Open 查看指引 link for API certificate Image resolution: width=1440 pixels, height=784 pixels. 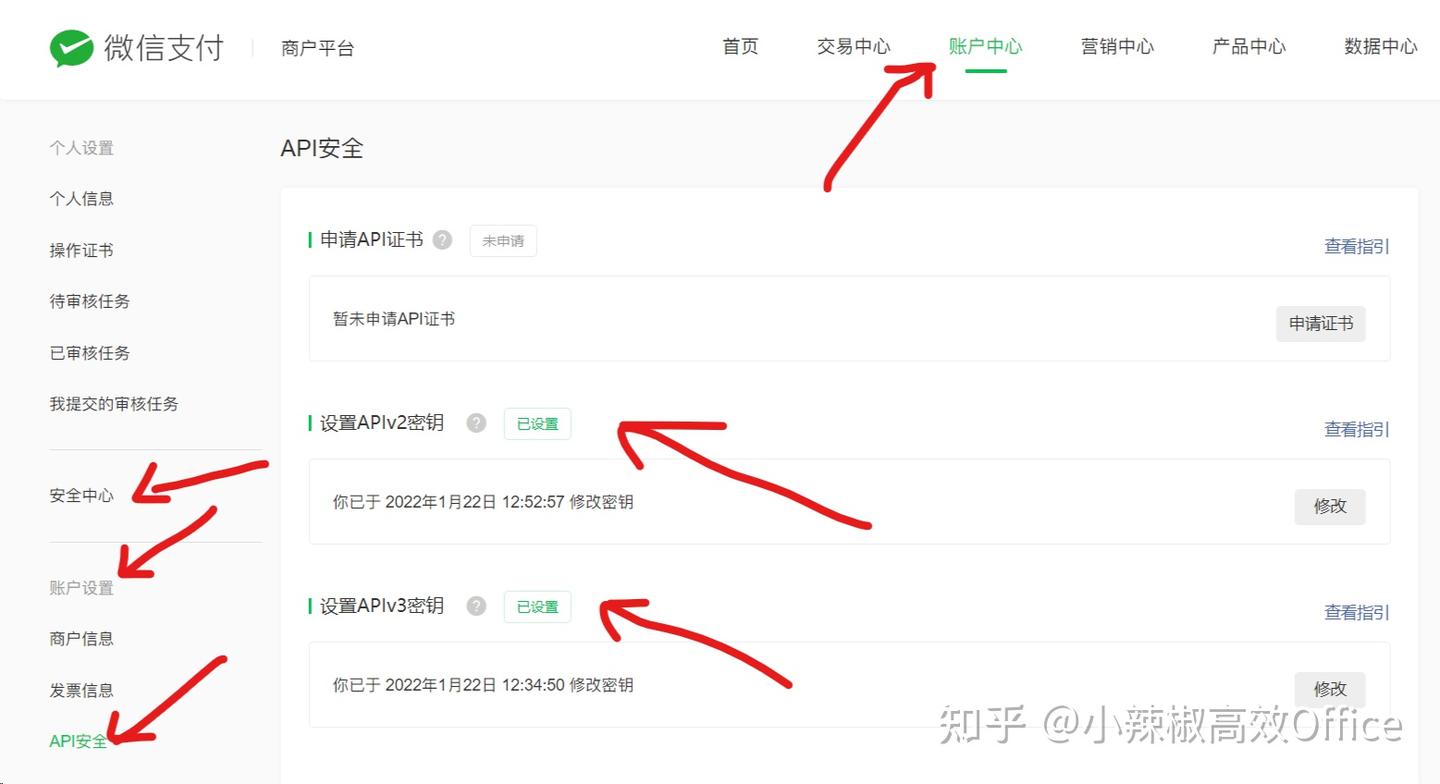[1357, 247]
